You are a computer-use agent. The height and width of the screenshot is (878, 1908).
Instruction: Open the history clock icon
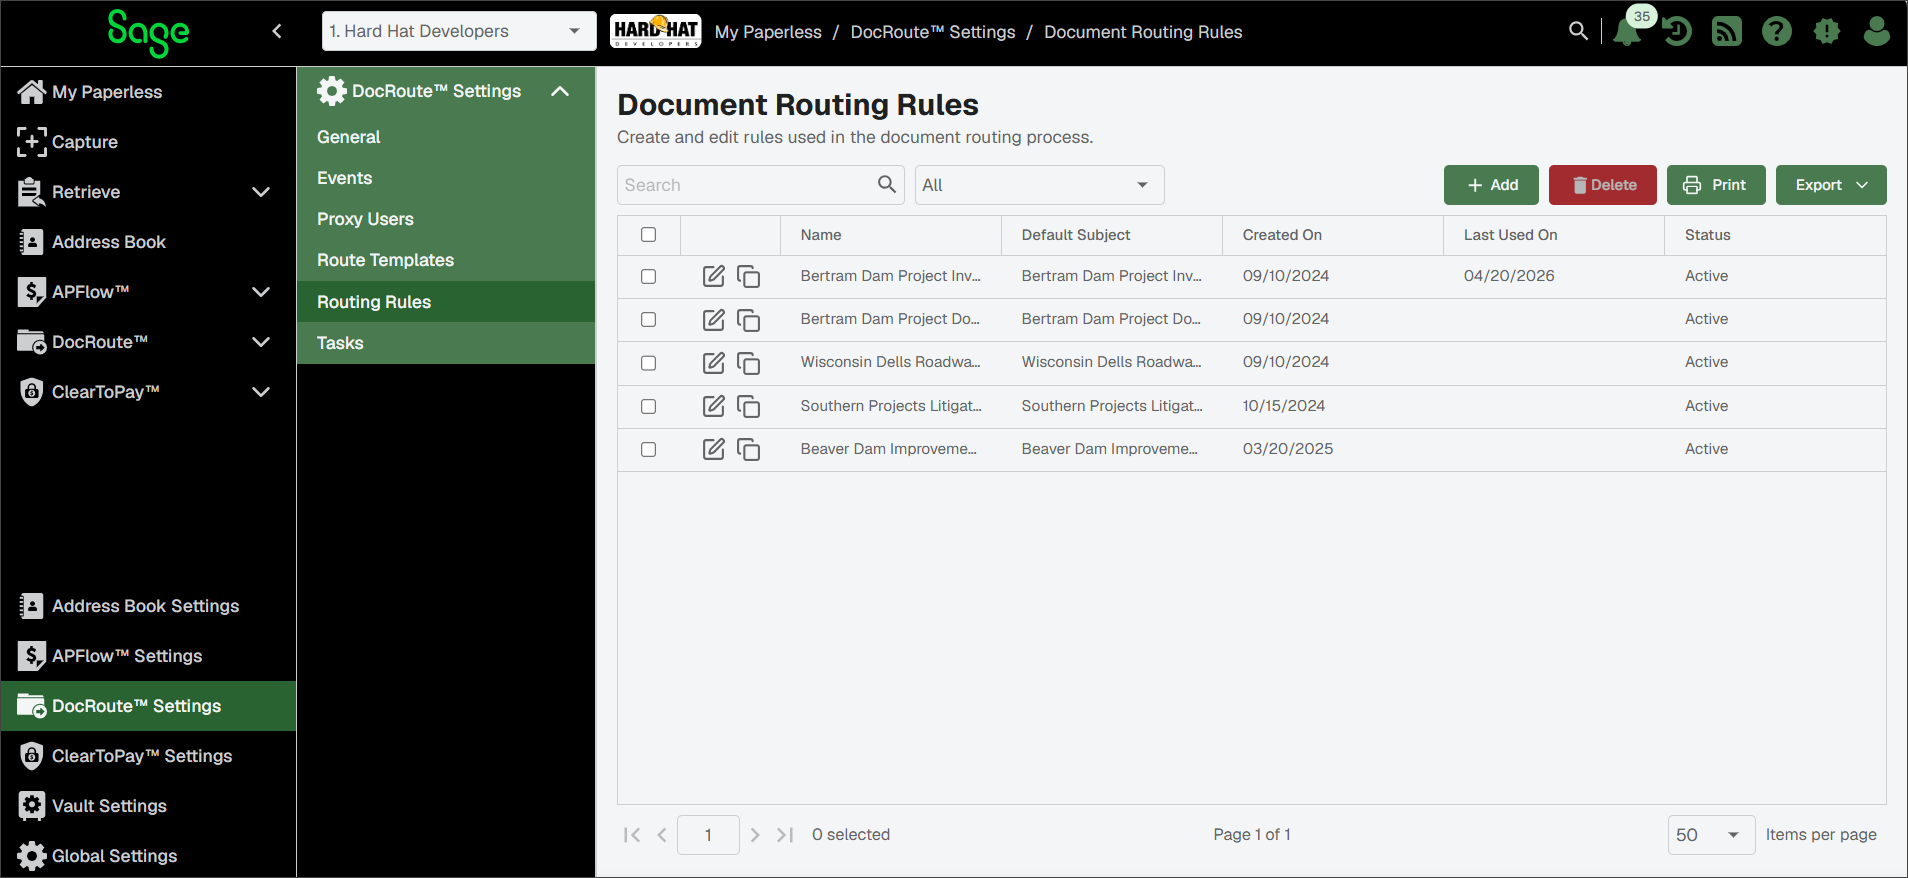(x=1677, y=32)
